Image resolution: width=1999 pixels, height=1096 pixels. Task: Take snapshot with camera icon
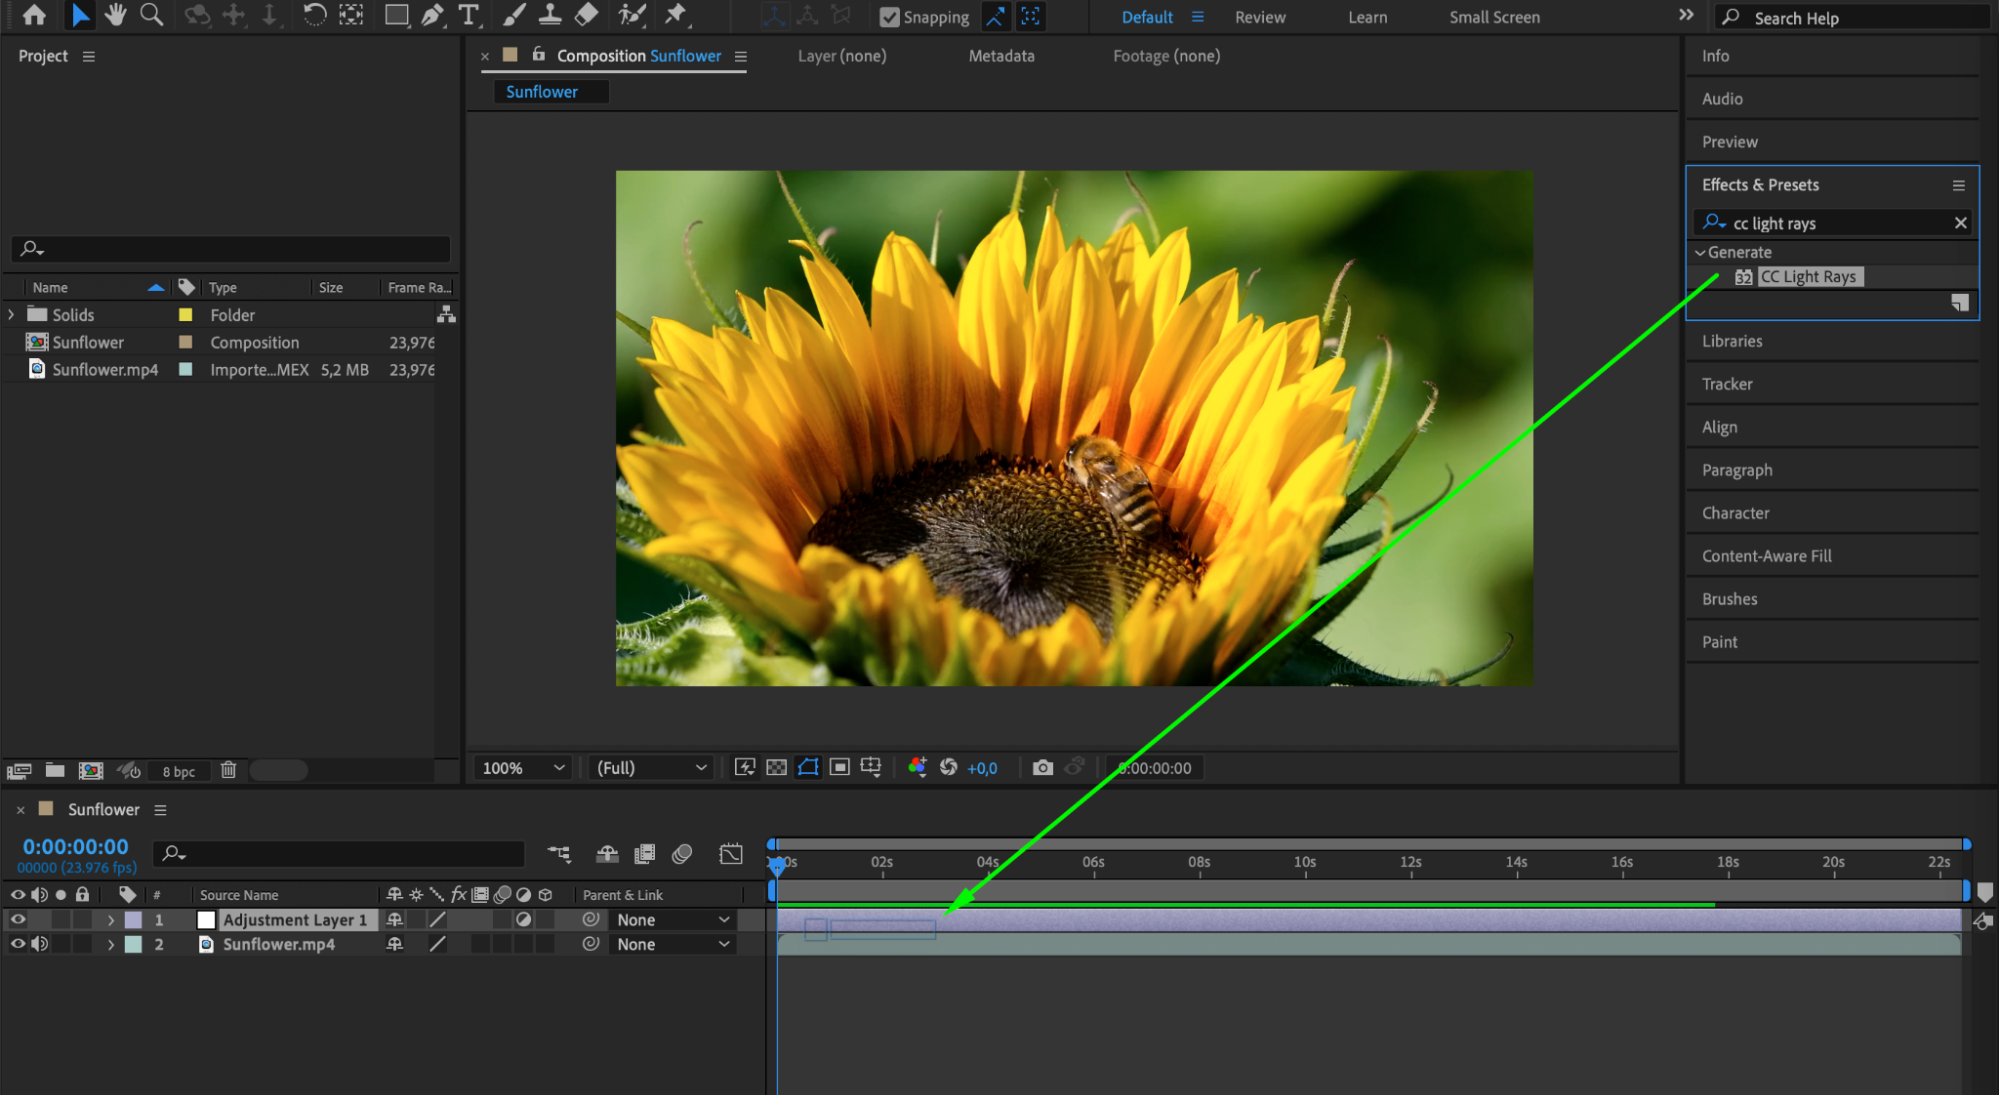(x=1042, y=767)
